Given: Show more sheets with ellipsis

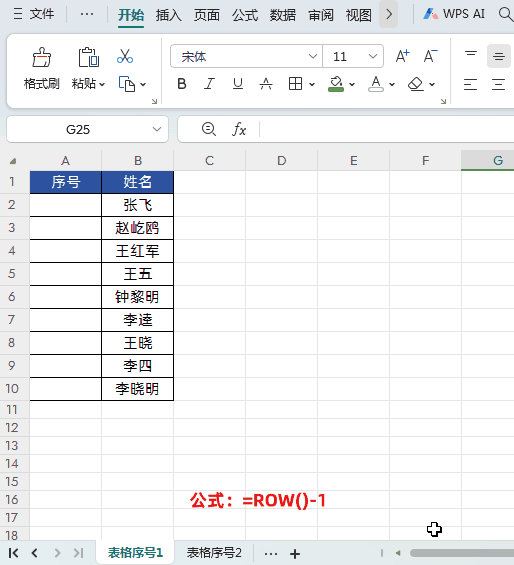Looking at the screenshot, I should point(271,553).
